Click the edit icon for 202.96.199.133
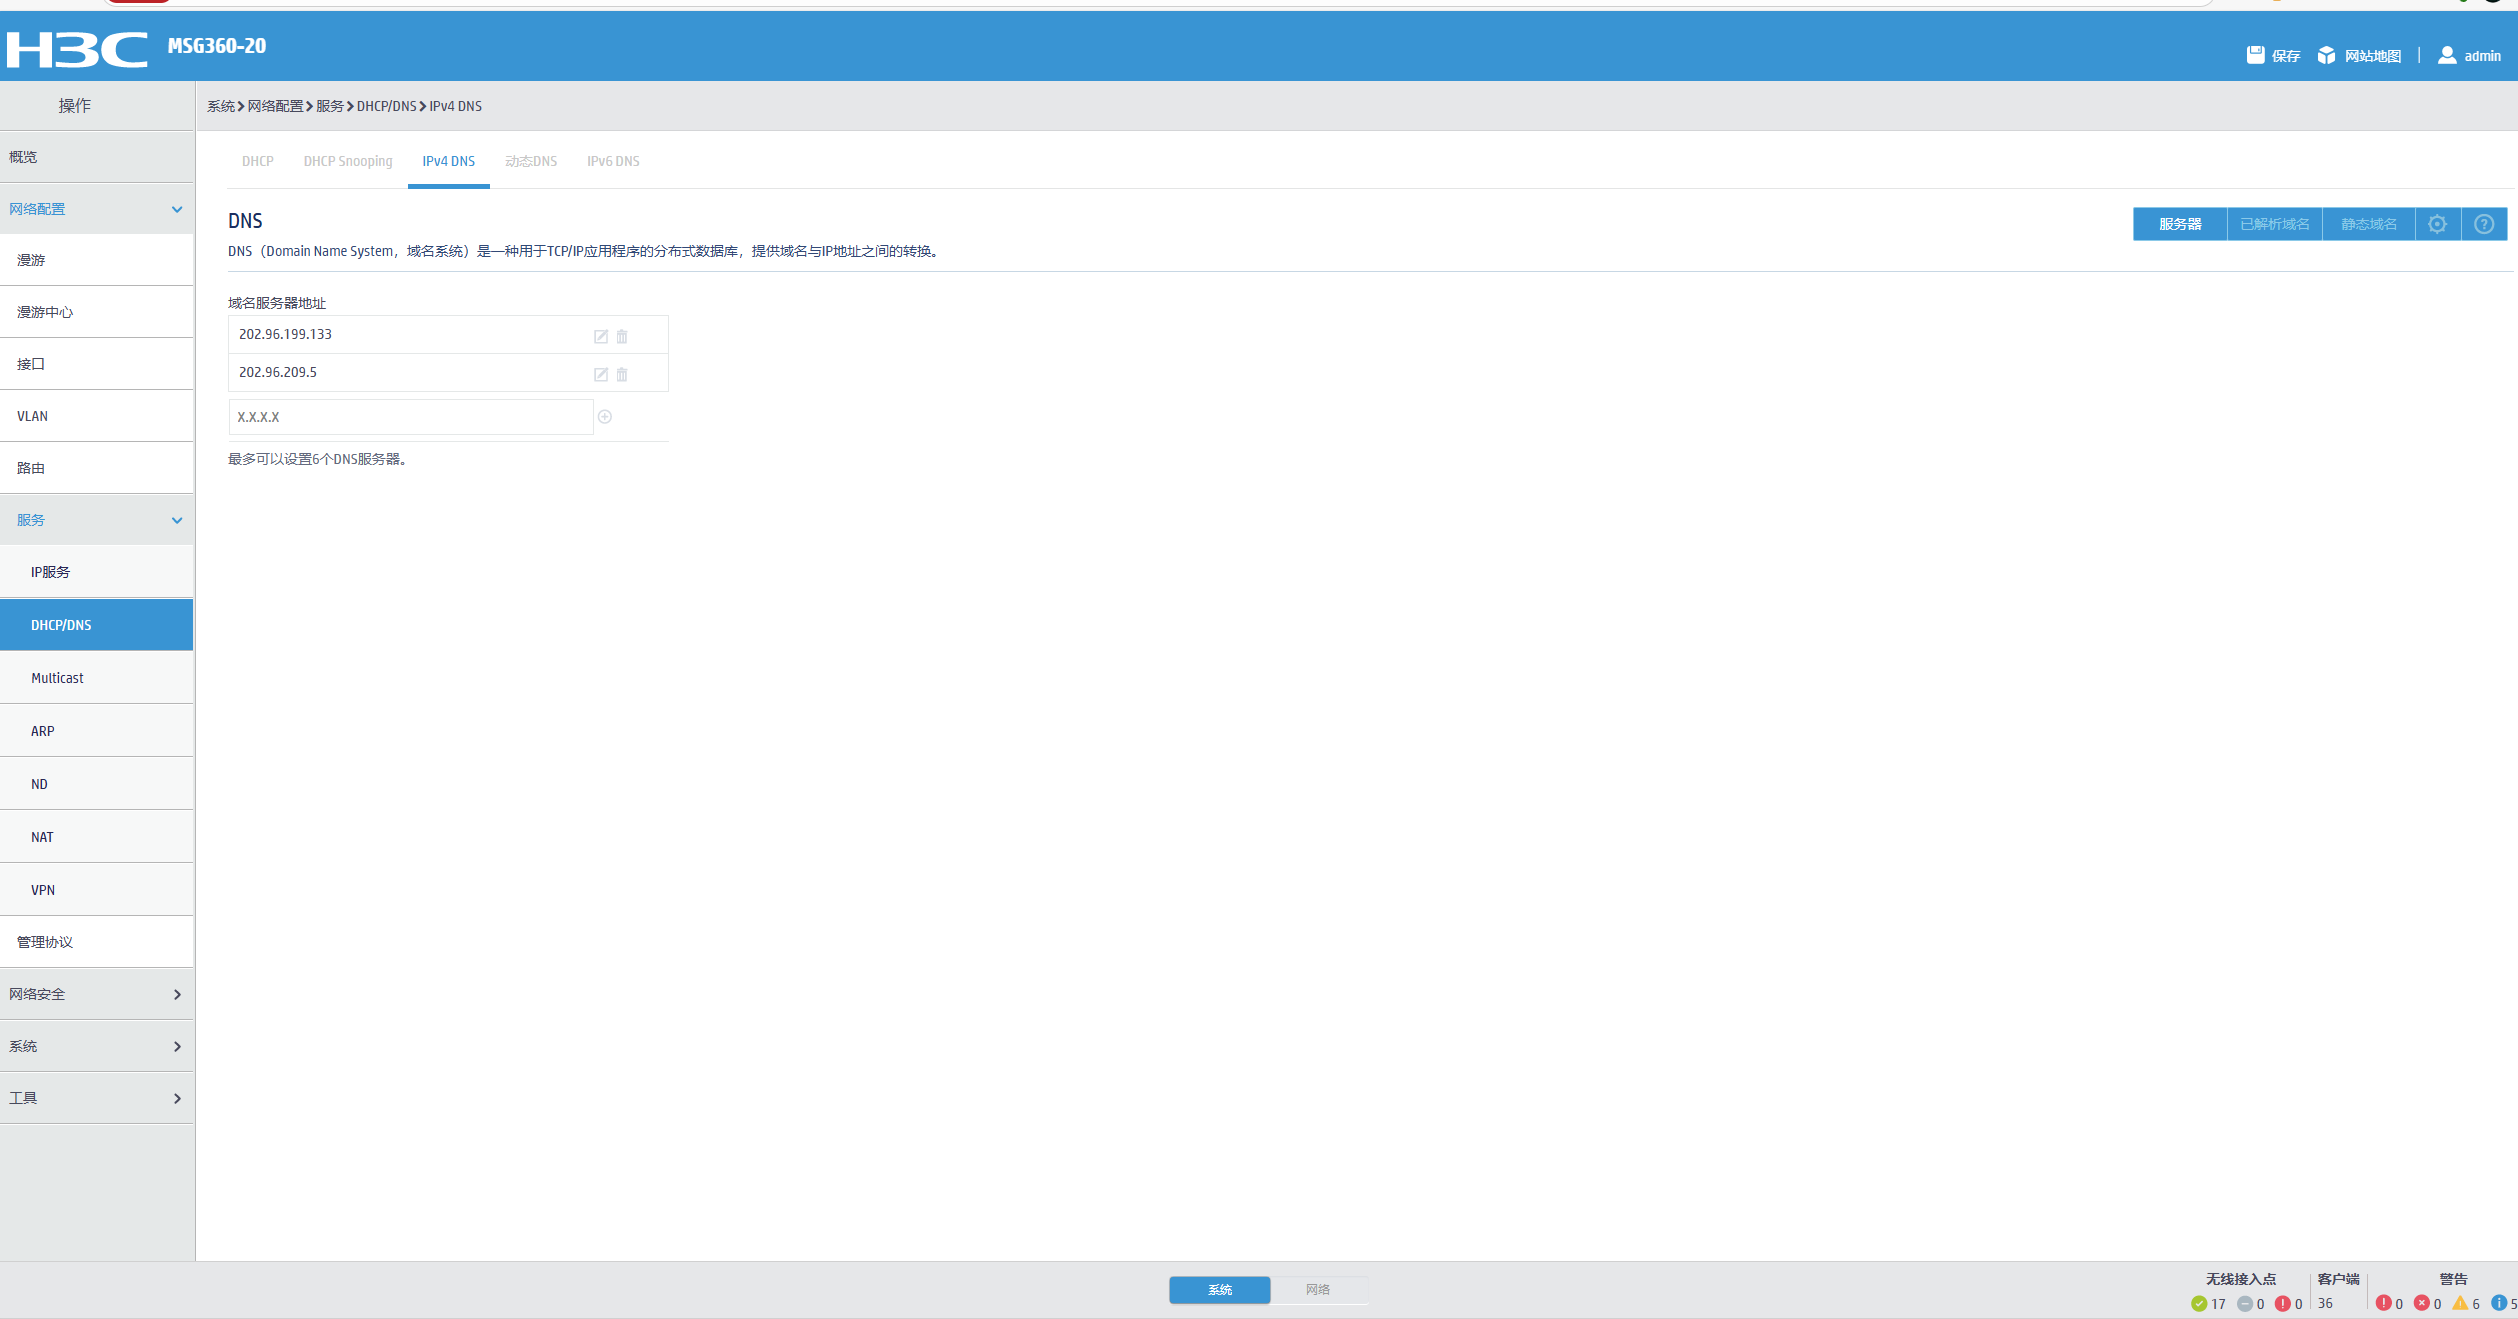 tap(601, 337)
